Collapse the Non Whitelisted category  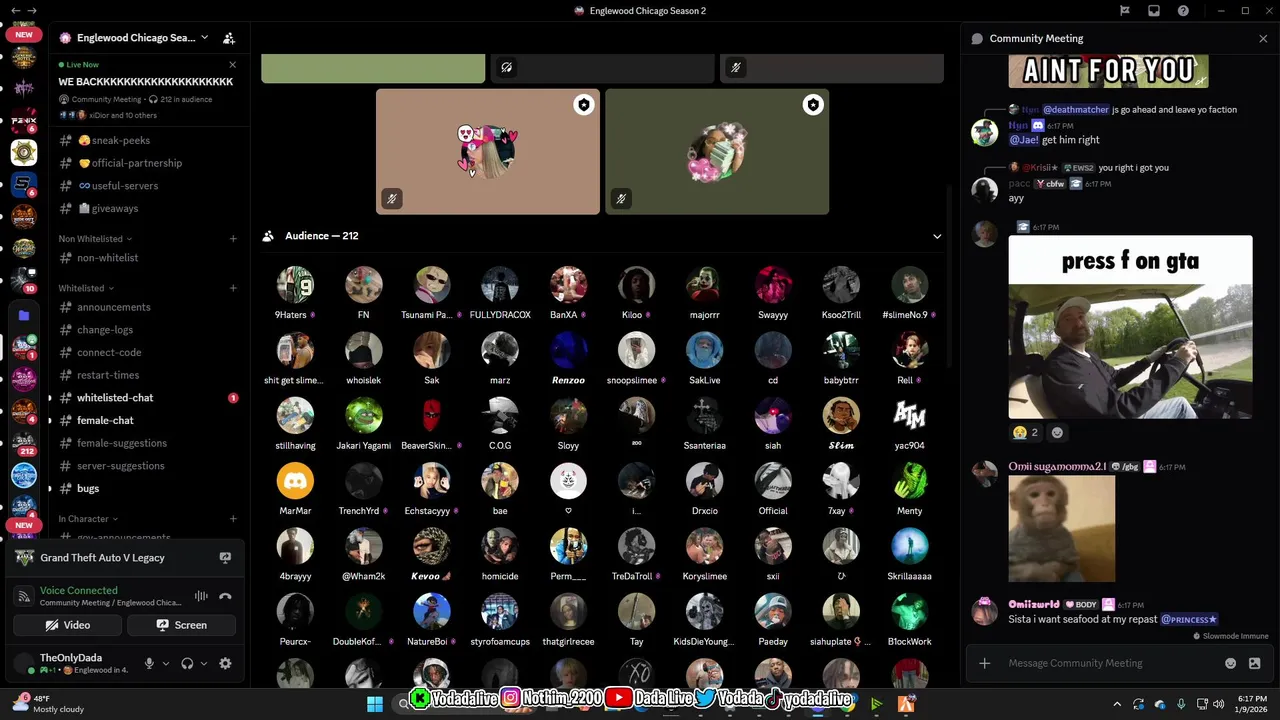(x=95, y=239)
